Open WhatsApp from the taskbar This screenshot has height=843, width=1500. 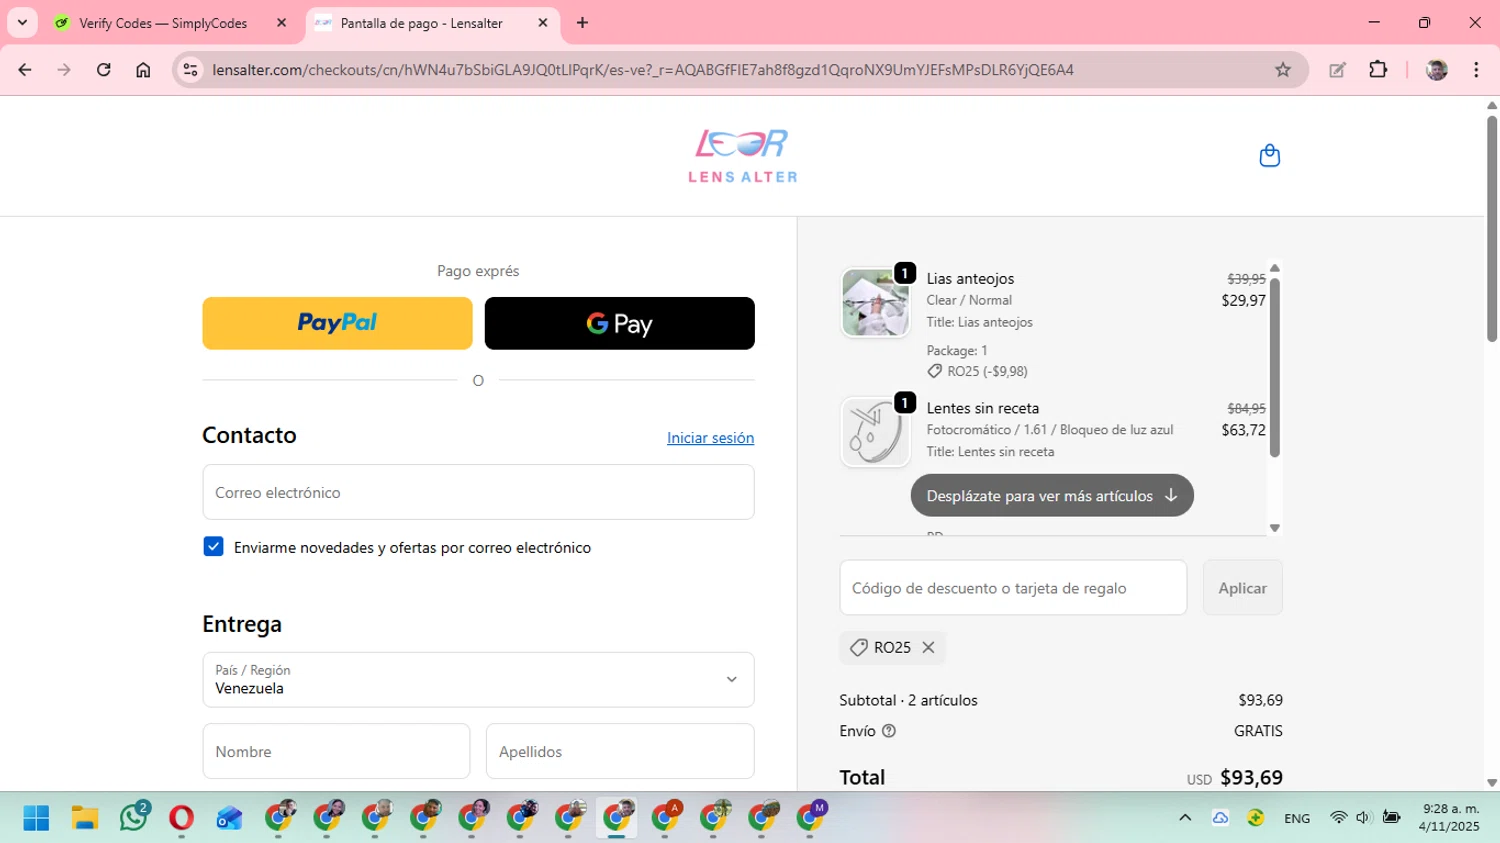tap(133, 818)
